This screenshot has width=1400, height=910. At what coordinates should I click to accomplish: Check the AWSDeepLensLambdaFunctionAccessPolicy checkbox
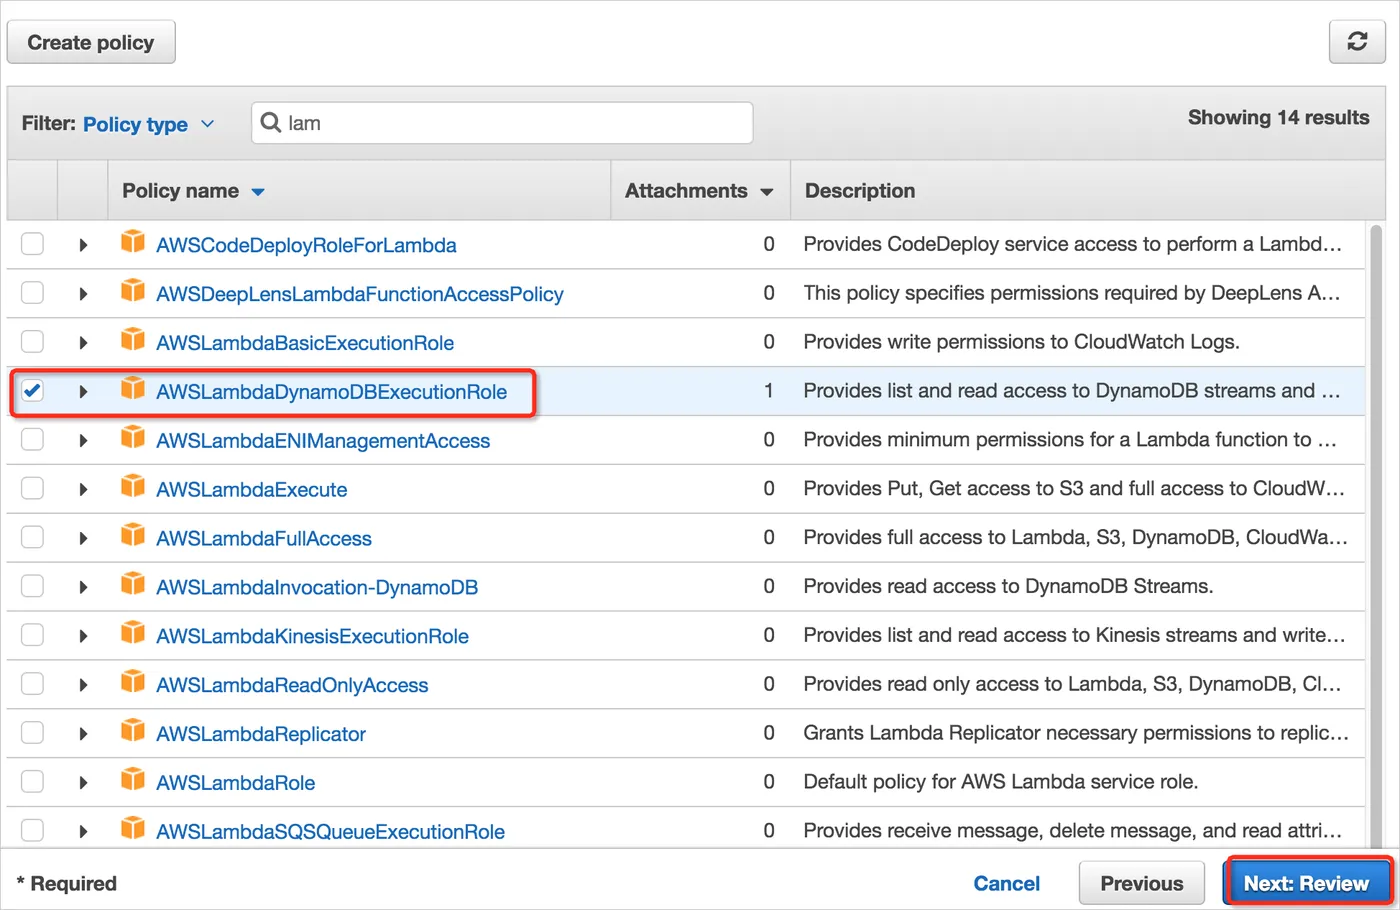pyautogui.click(x=32, y=293)
